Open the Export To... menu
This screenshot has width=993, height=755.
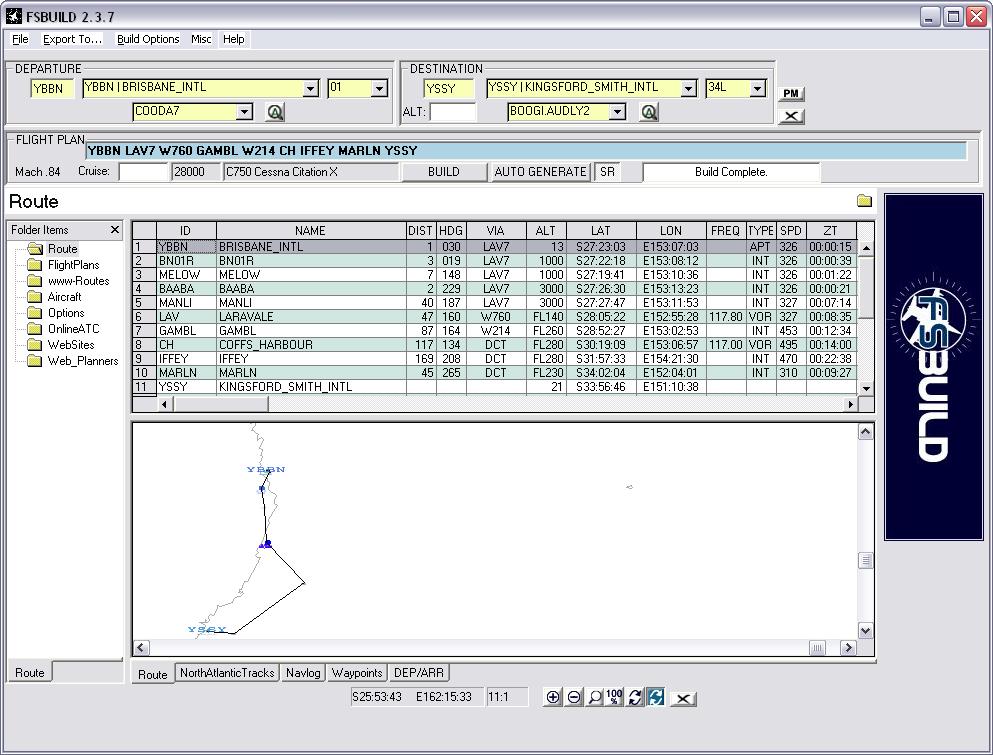click(72, 39)
